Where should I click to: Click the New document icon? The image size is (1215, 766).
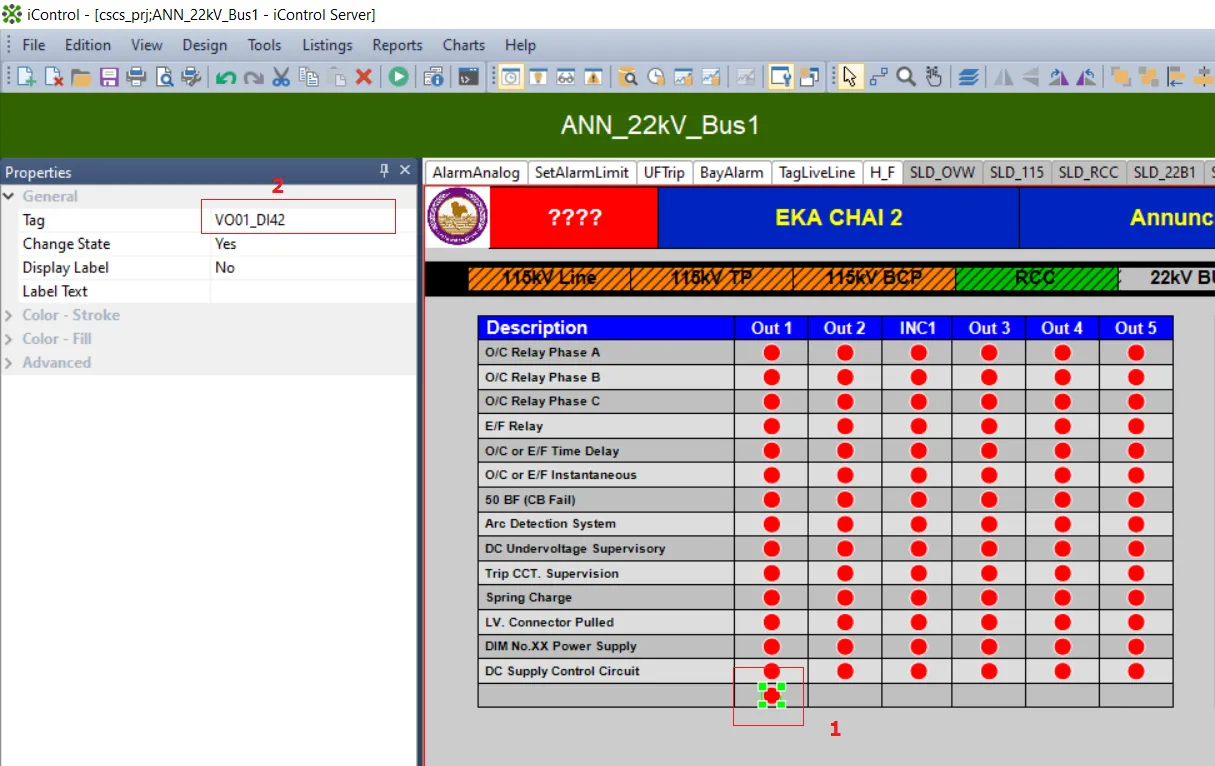click(27, 77)
